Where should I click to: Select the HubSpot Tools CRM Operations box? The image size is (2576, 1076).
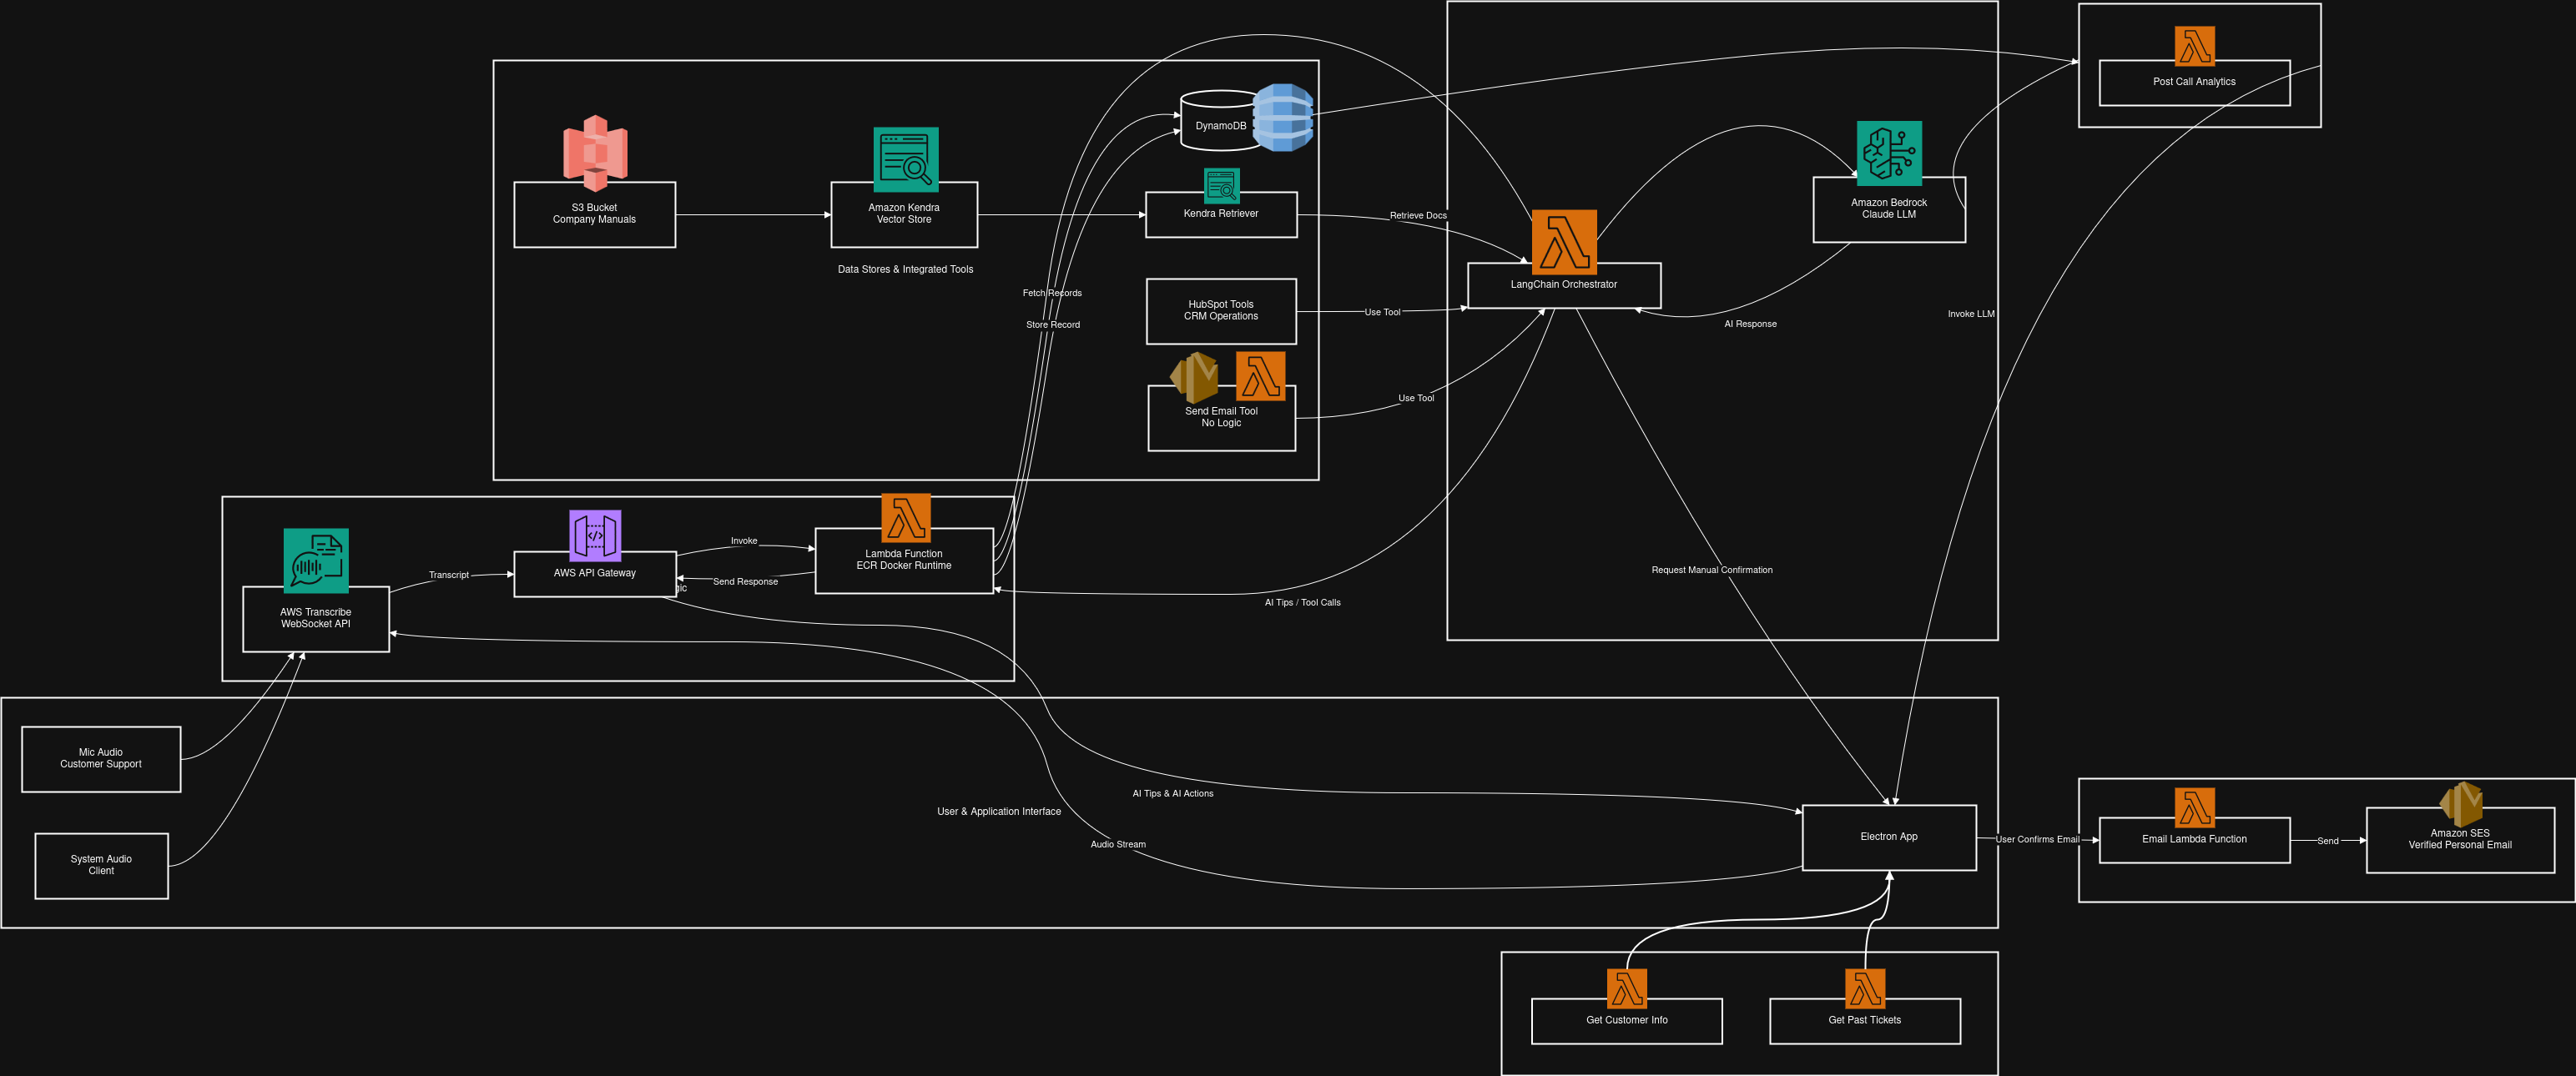1220,311
